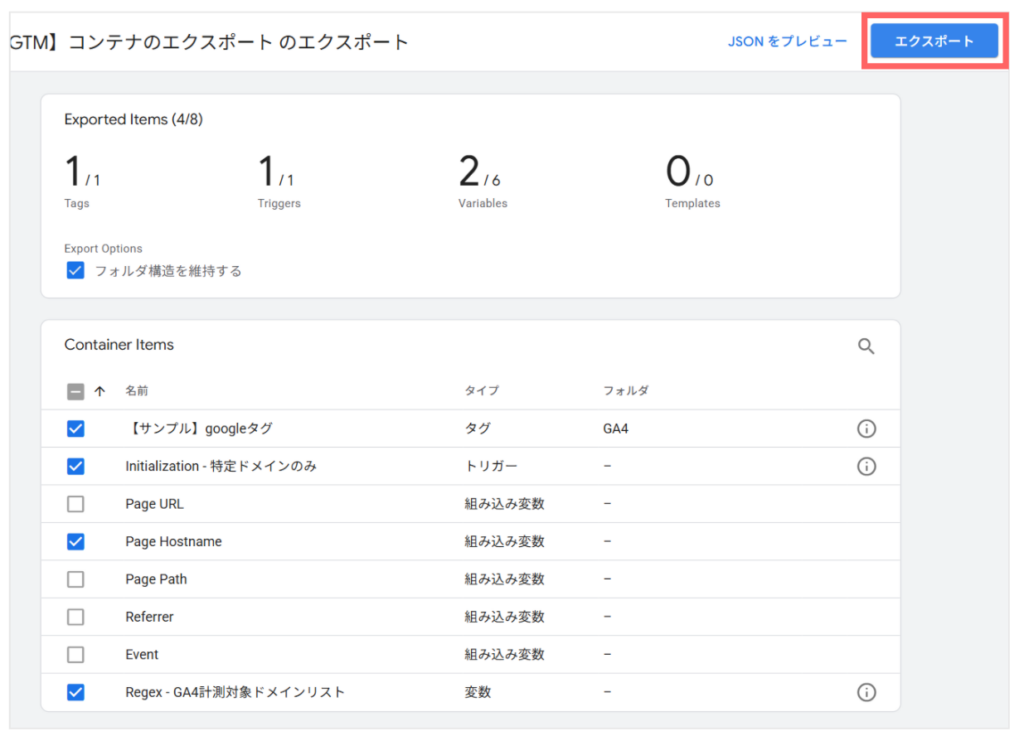Check the Referrer checkbox
Screen dimensions: 1024x741
76,617
